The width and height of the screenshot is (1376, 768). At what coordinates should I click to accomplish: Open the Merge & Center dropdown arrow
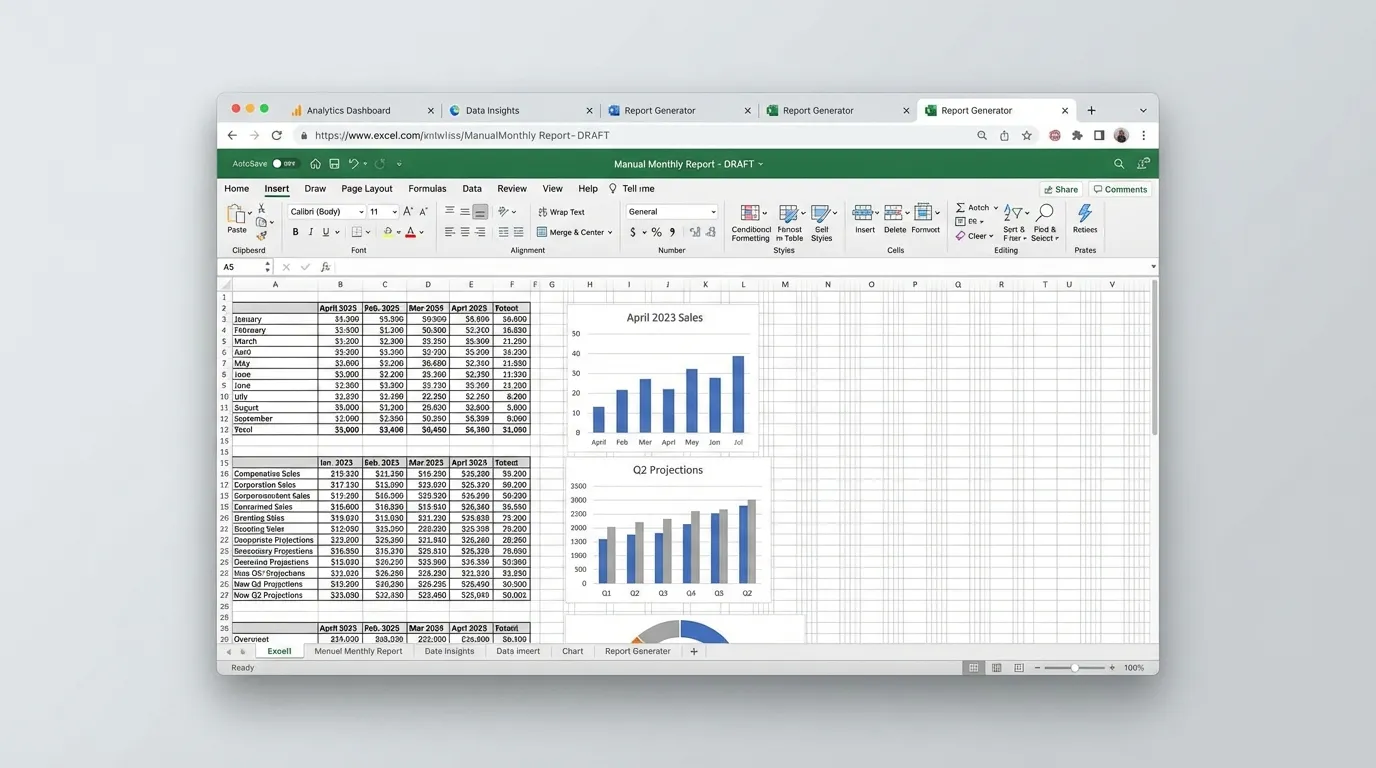pos(610,232)
